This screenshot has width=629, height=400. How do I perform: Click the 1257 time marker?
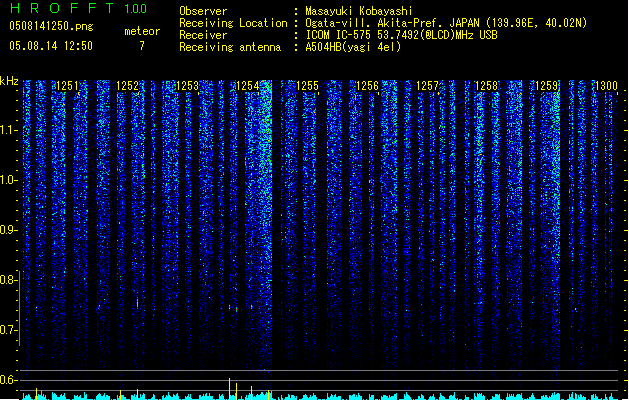pos(427,86)
